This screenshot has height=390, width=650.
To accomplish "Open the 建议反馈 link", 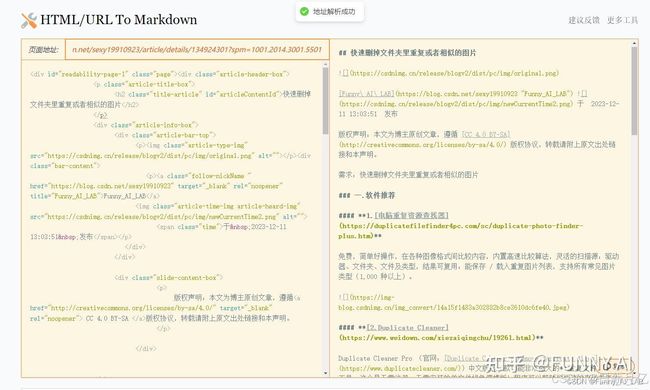I will pos(584,20).
